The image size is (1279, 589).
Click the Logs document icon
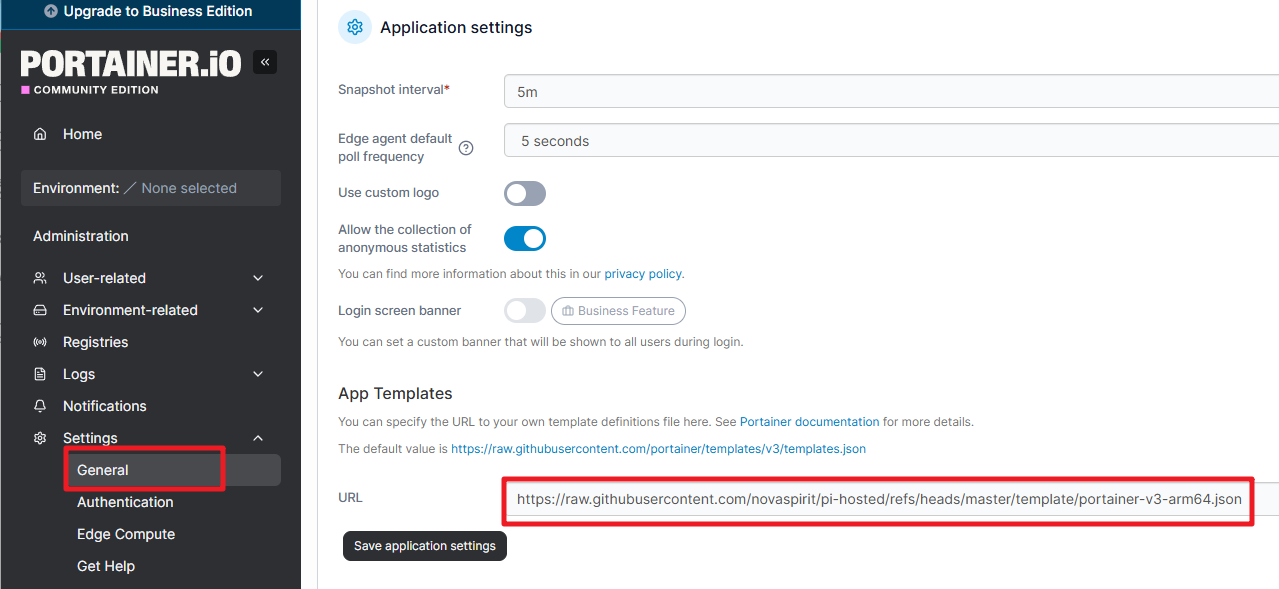tap(40, 374)
